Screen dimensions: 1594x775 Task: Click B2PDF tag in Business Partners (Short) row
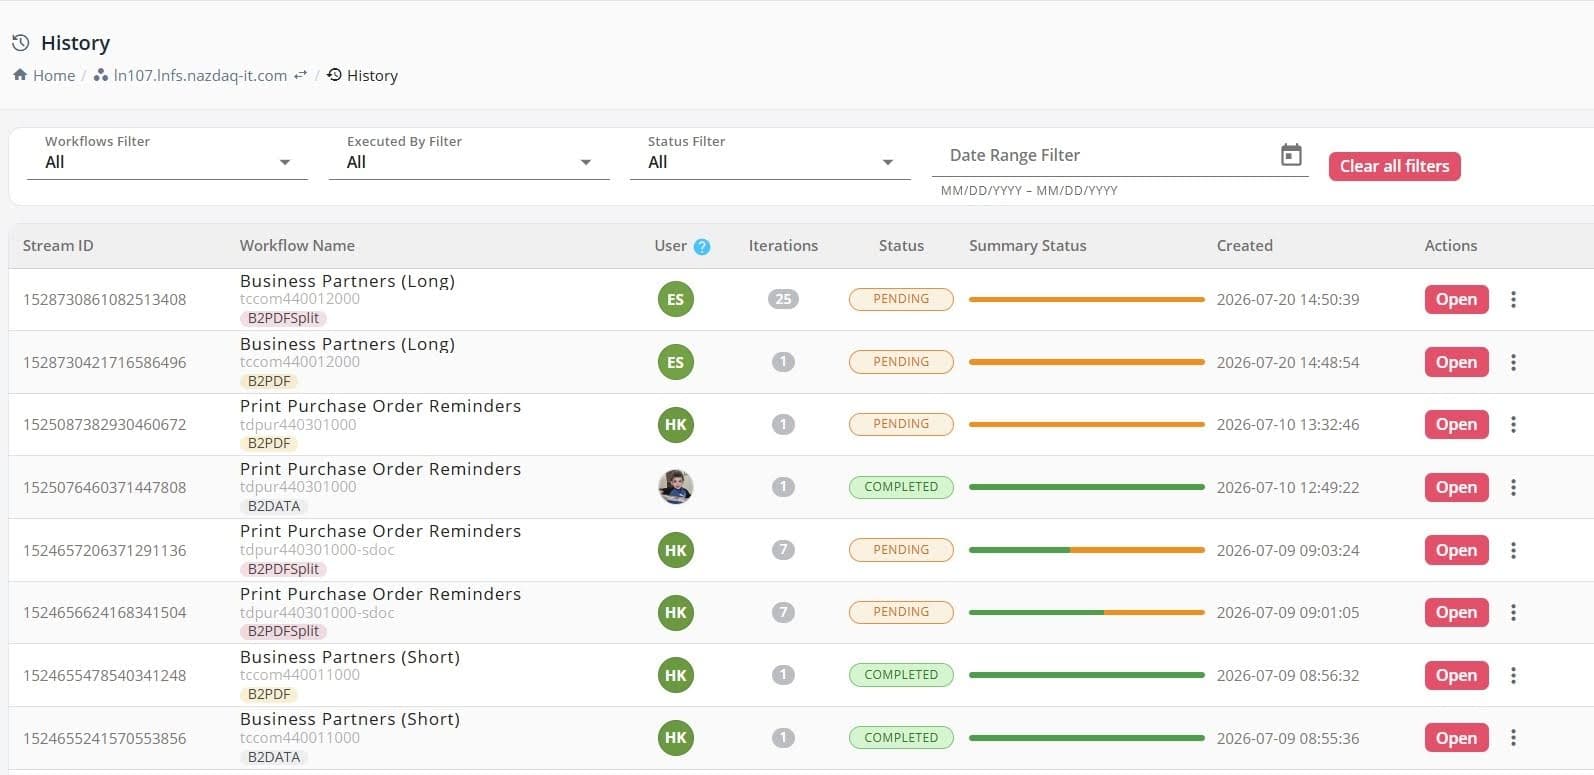(x=269, y=694)
